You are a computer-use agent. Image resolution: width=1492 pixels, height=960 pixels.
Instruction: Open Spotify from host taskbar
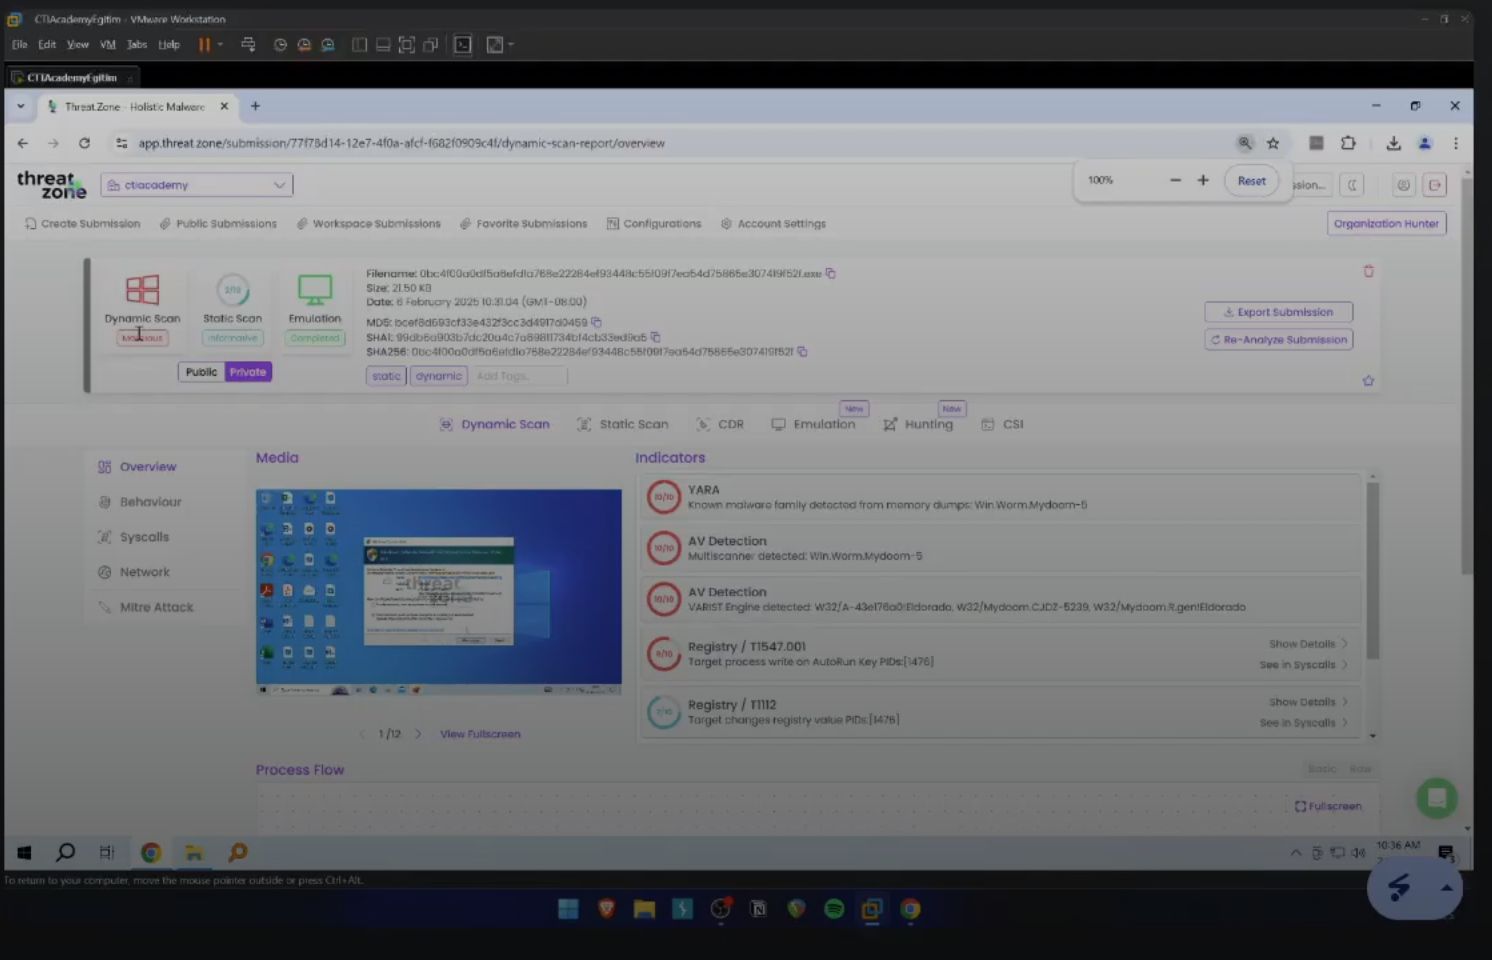(x=834, y=908)
